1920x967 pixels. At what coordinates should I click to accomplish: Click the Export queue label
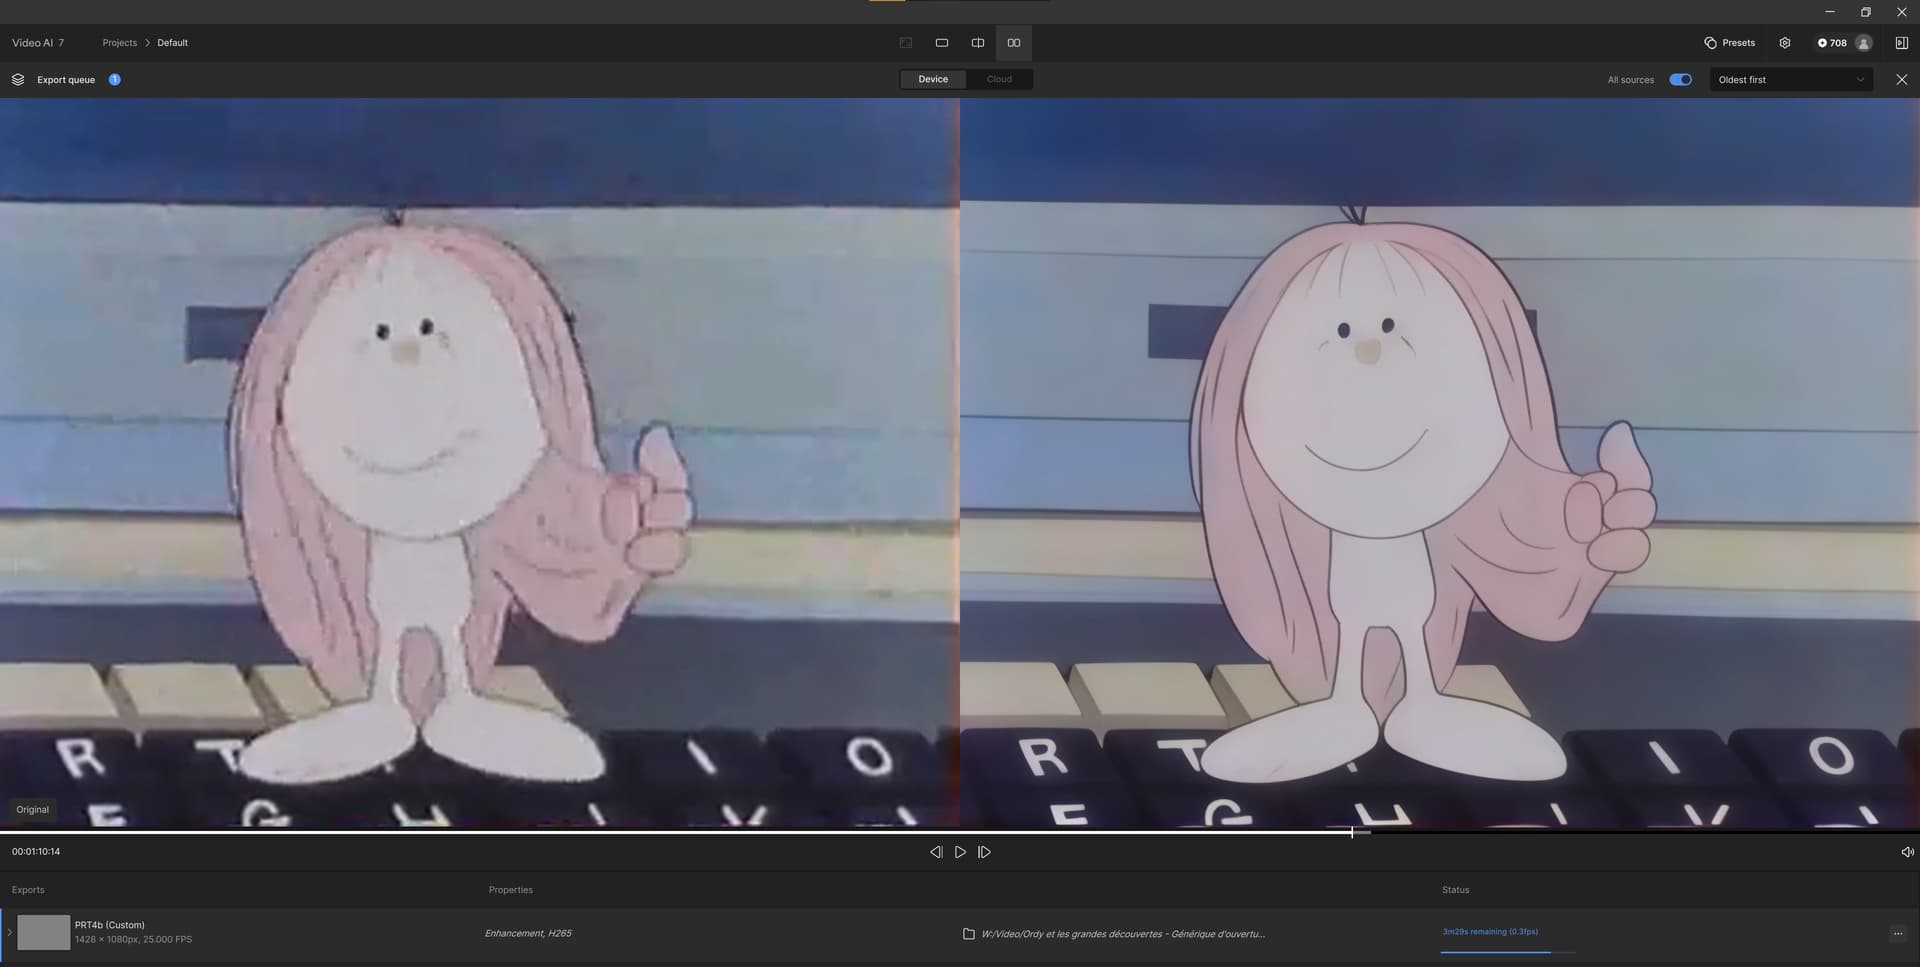66,80
